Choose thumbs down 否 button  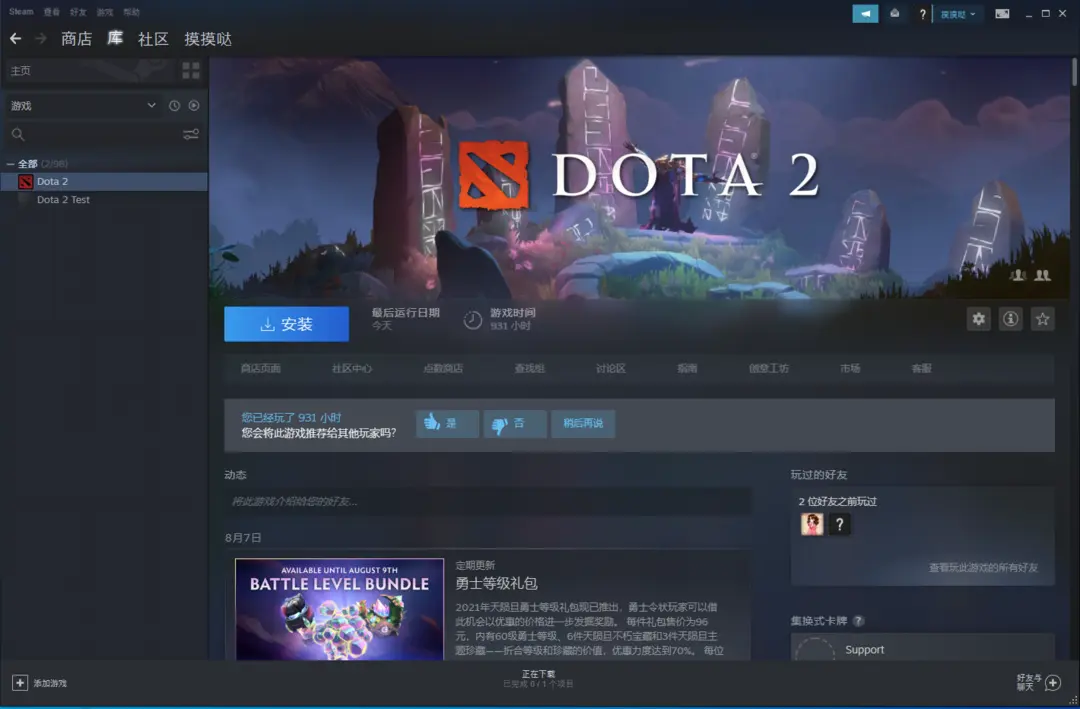tap(515, 424)
